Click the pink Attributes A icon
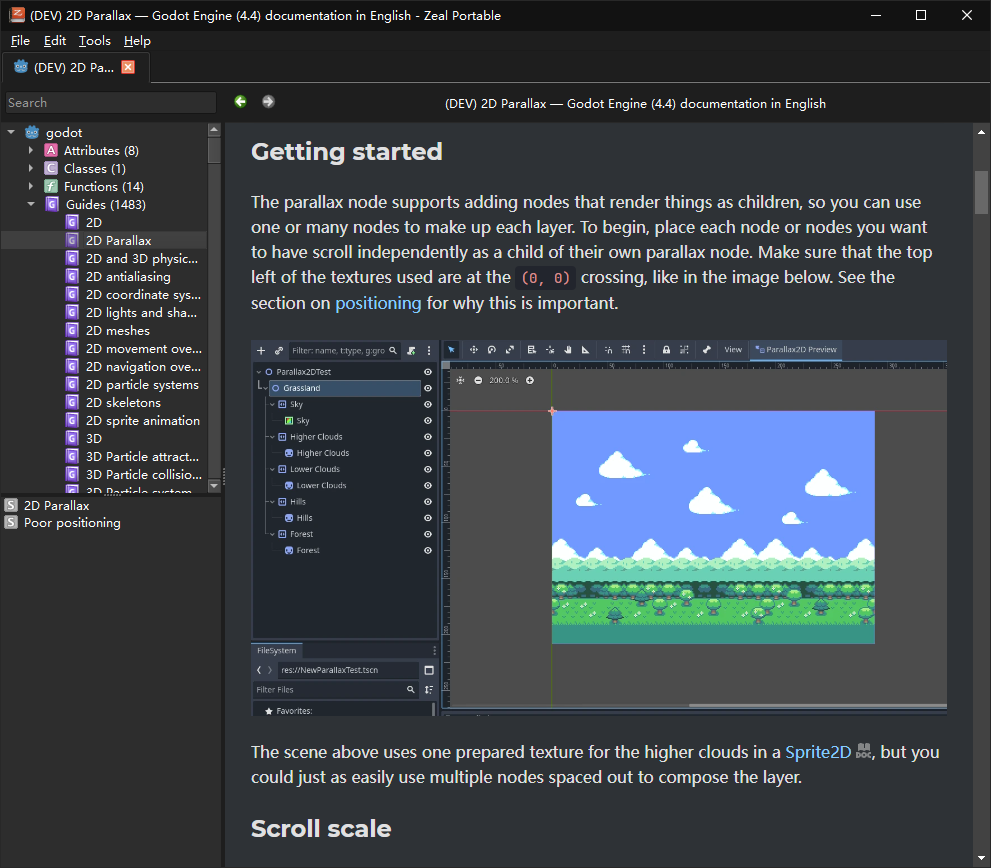 51,150
